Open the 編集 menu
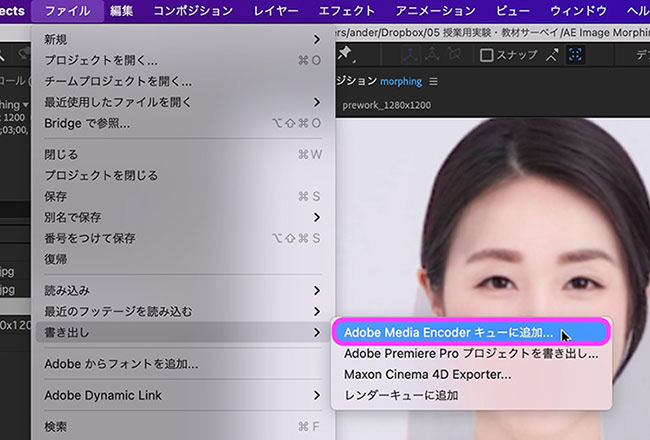The width and height of the screenshot is (650, 440). (x=121, y=11)
